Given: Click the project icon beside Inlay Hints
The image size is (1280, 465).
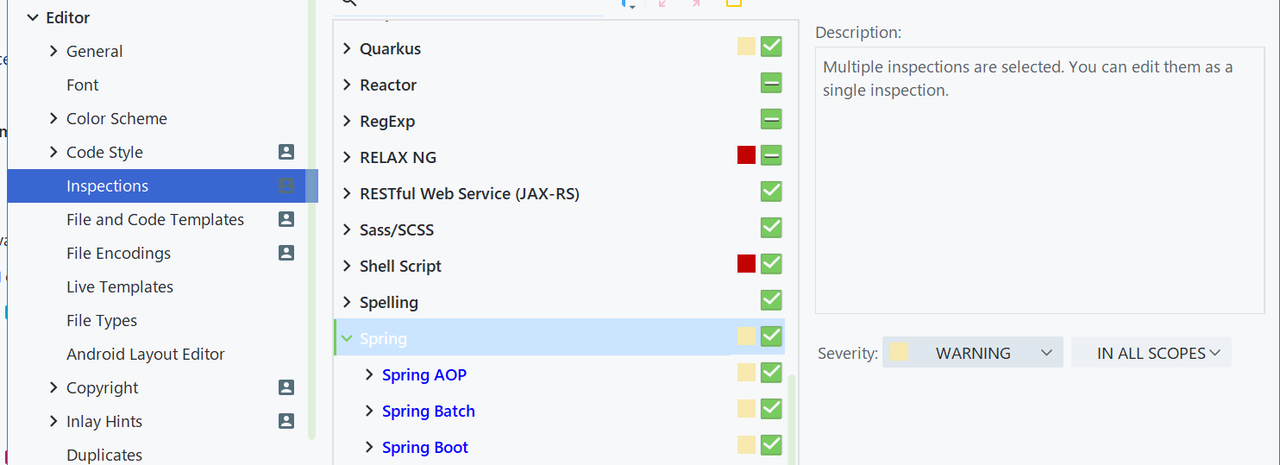Looking at the screenshot, I should pyautogui.click(x=286, y=421).
